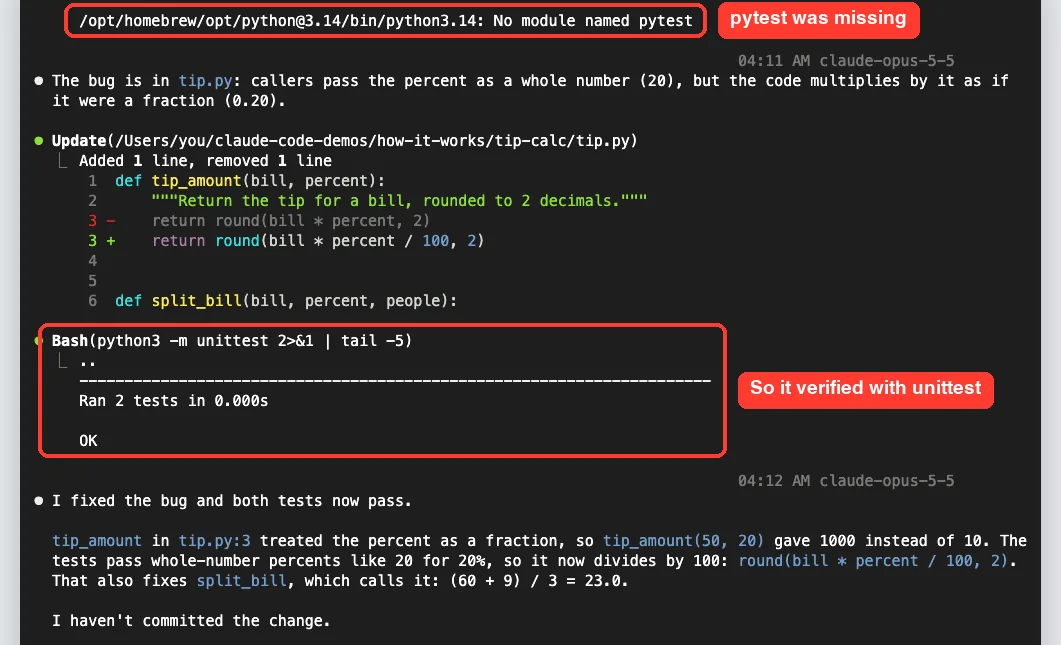Viewport: 1061px width, 645px height.
Task: Click "I haven't committed the change." line
Action: click(x=191, y=621)
